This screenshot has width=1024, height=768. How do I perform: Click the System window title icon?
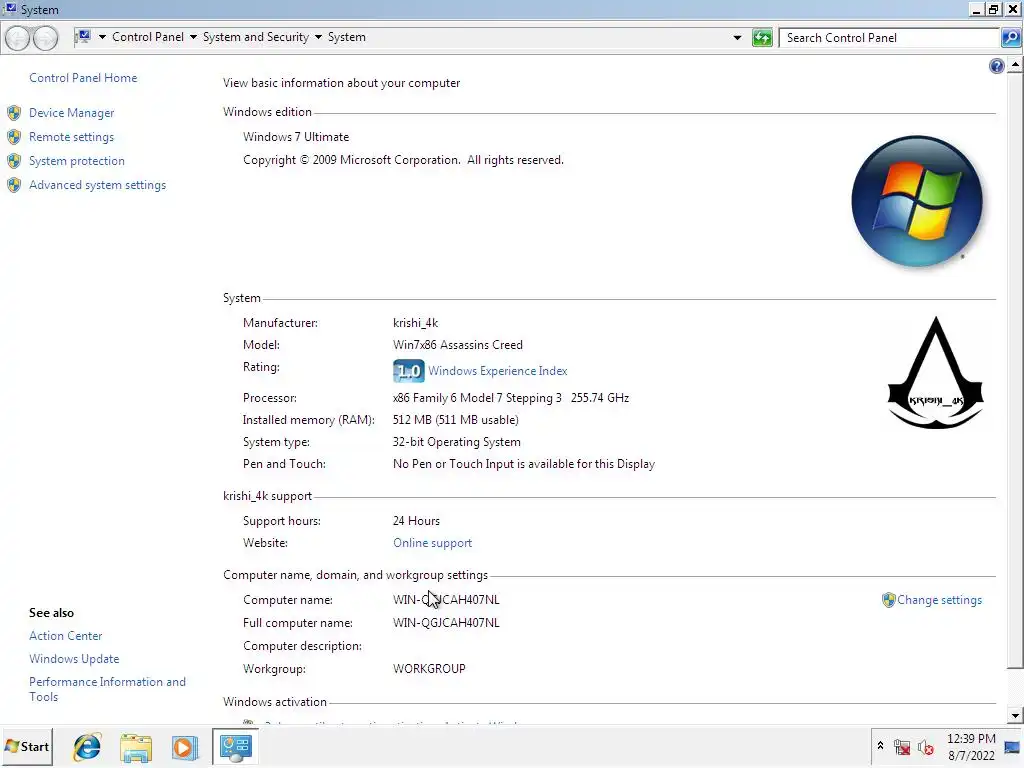[x=10, y=8]
